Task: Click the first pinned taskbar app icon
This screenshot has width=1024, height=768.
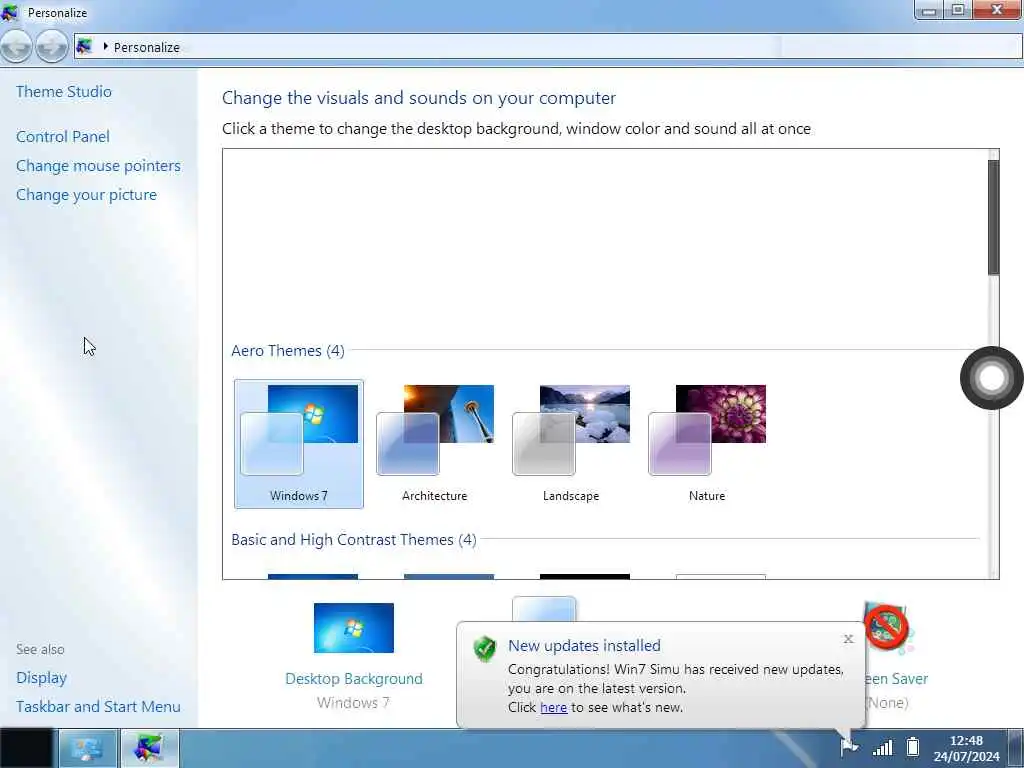Action: 88,748
